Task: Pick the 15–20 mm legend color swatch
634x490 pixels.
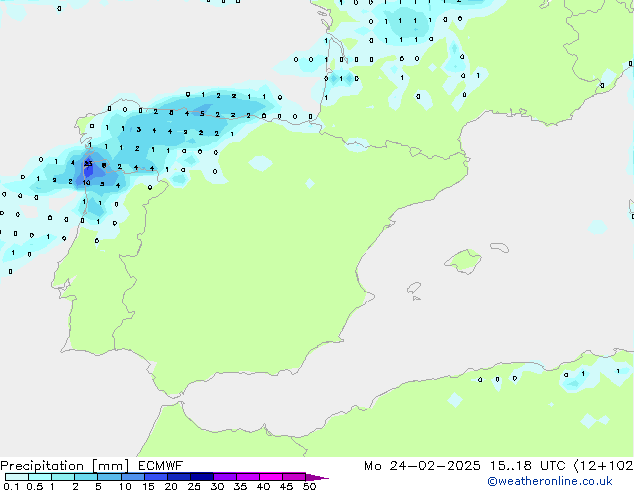Action: 155,477
